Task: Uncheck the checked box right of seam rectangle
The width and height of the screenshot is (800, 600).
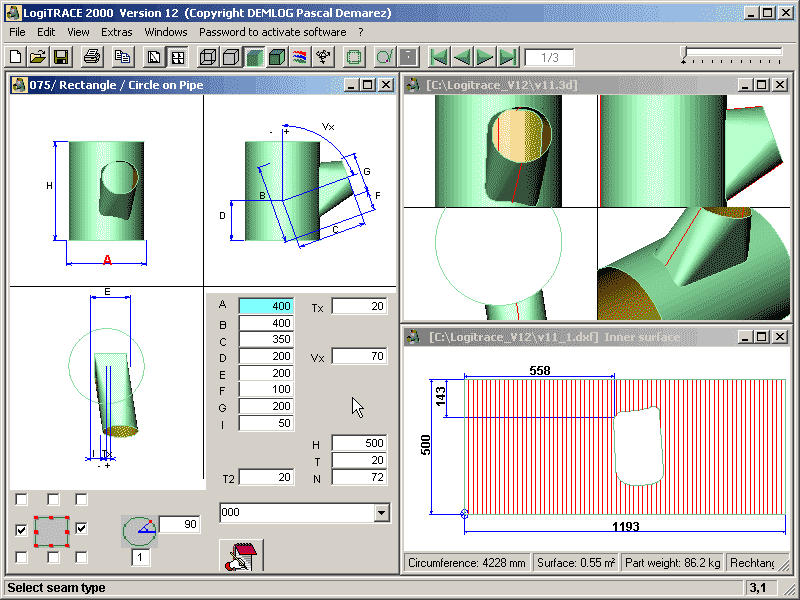Action: point(81,529)
